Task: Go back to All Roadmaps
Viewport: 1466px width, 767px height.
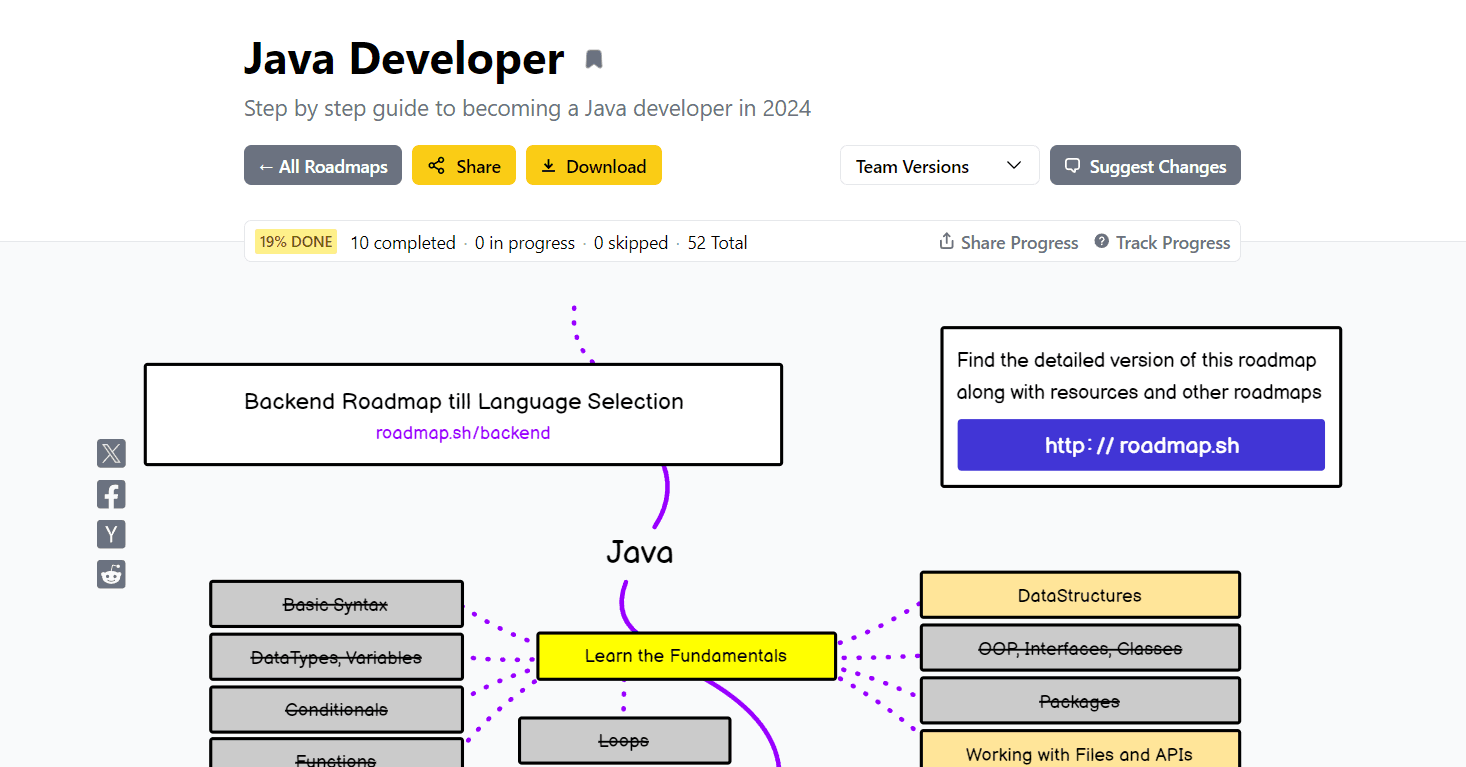Action: point(323,166)
